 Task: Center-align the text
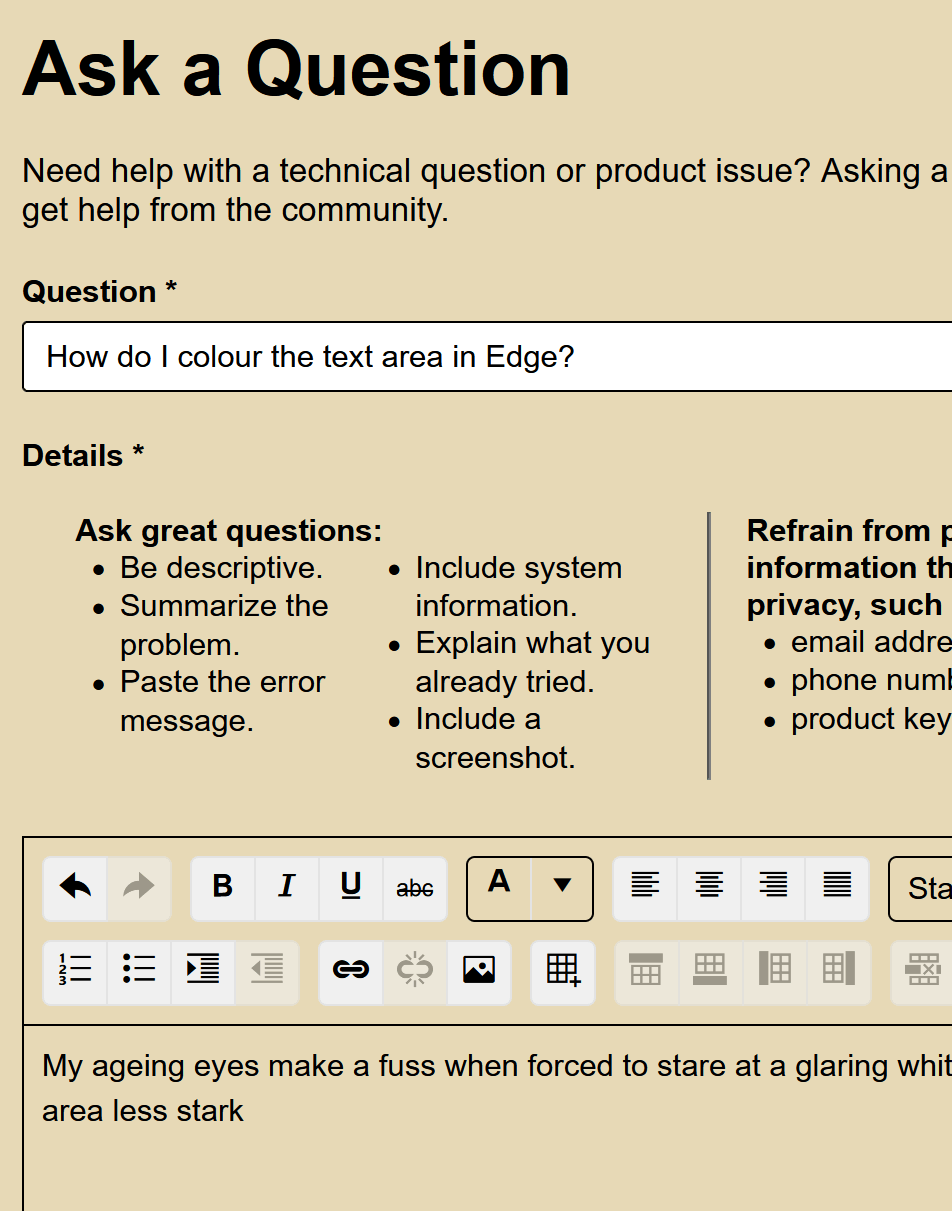click(x=709, y=888)
